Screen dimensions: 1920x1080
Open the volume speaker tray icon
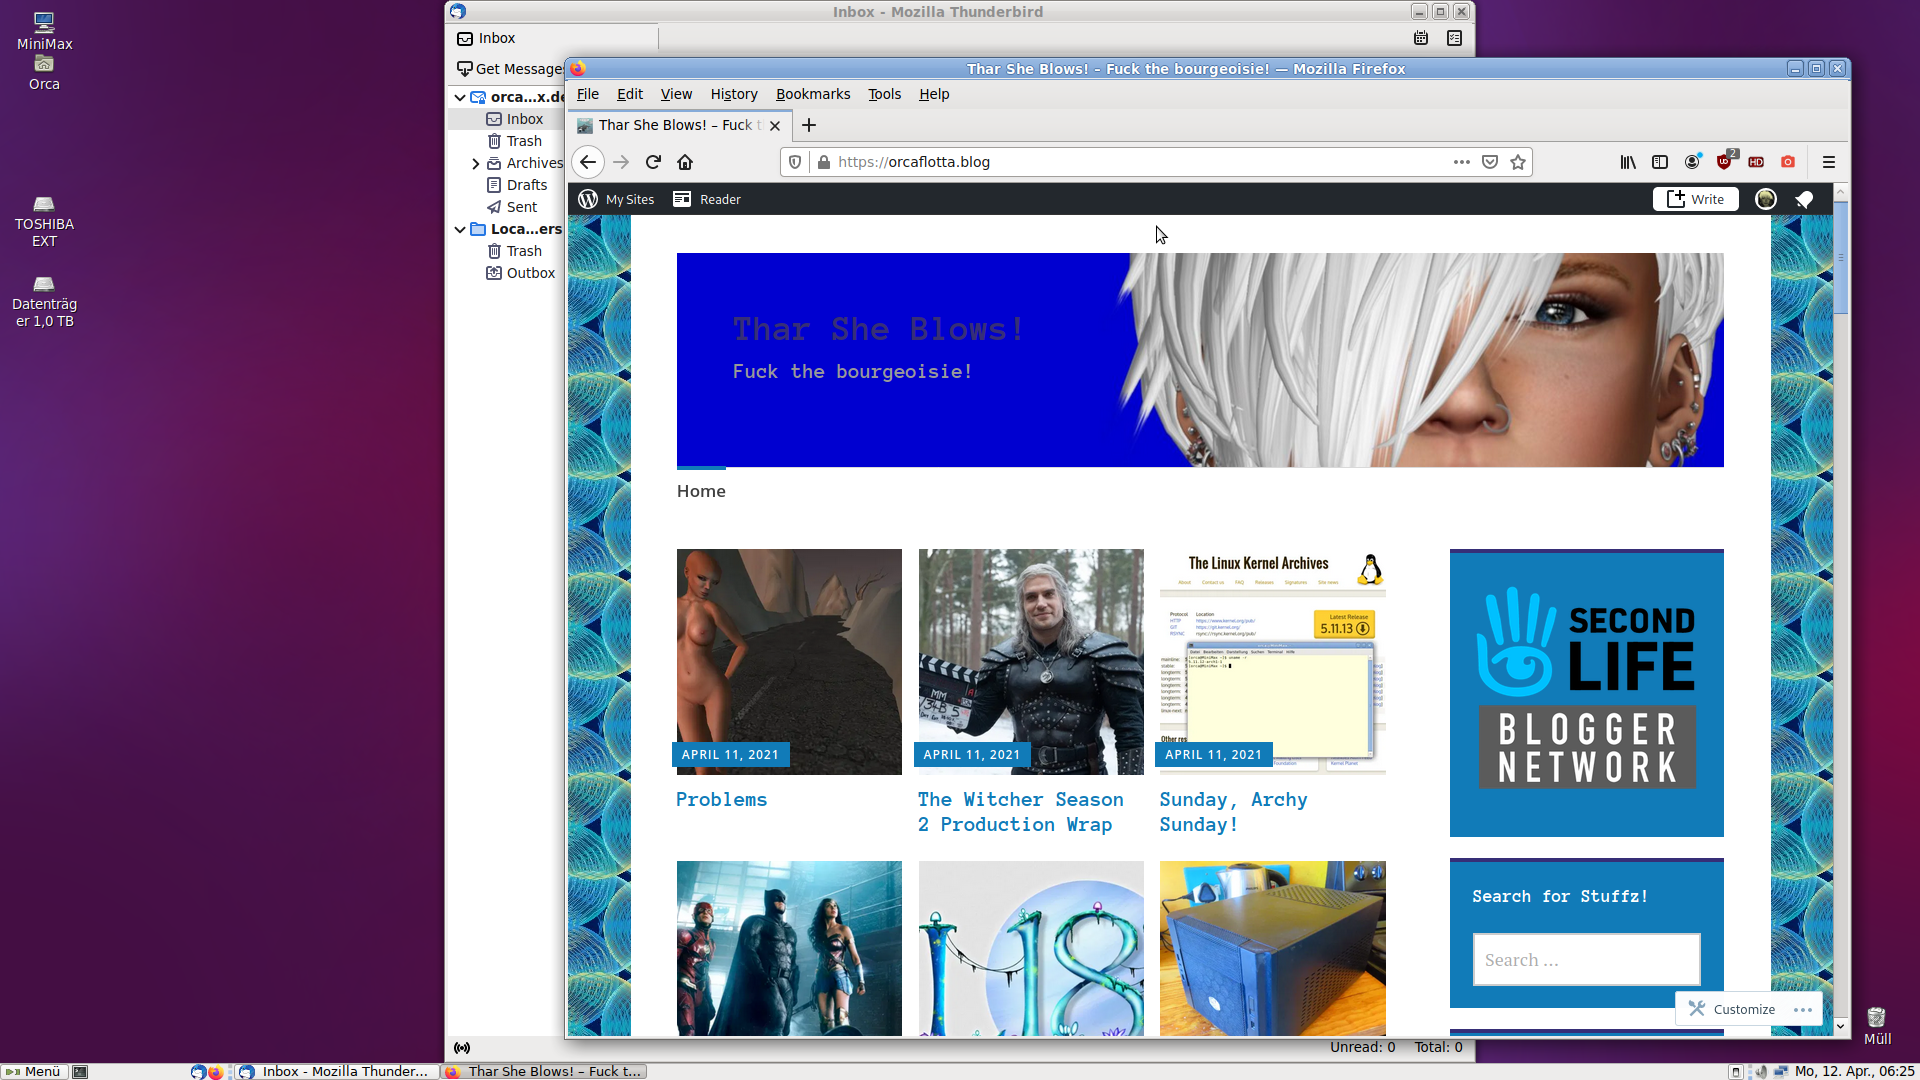1760,1072
